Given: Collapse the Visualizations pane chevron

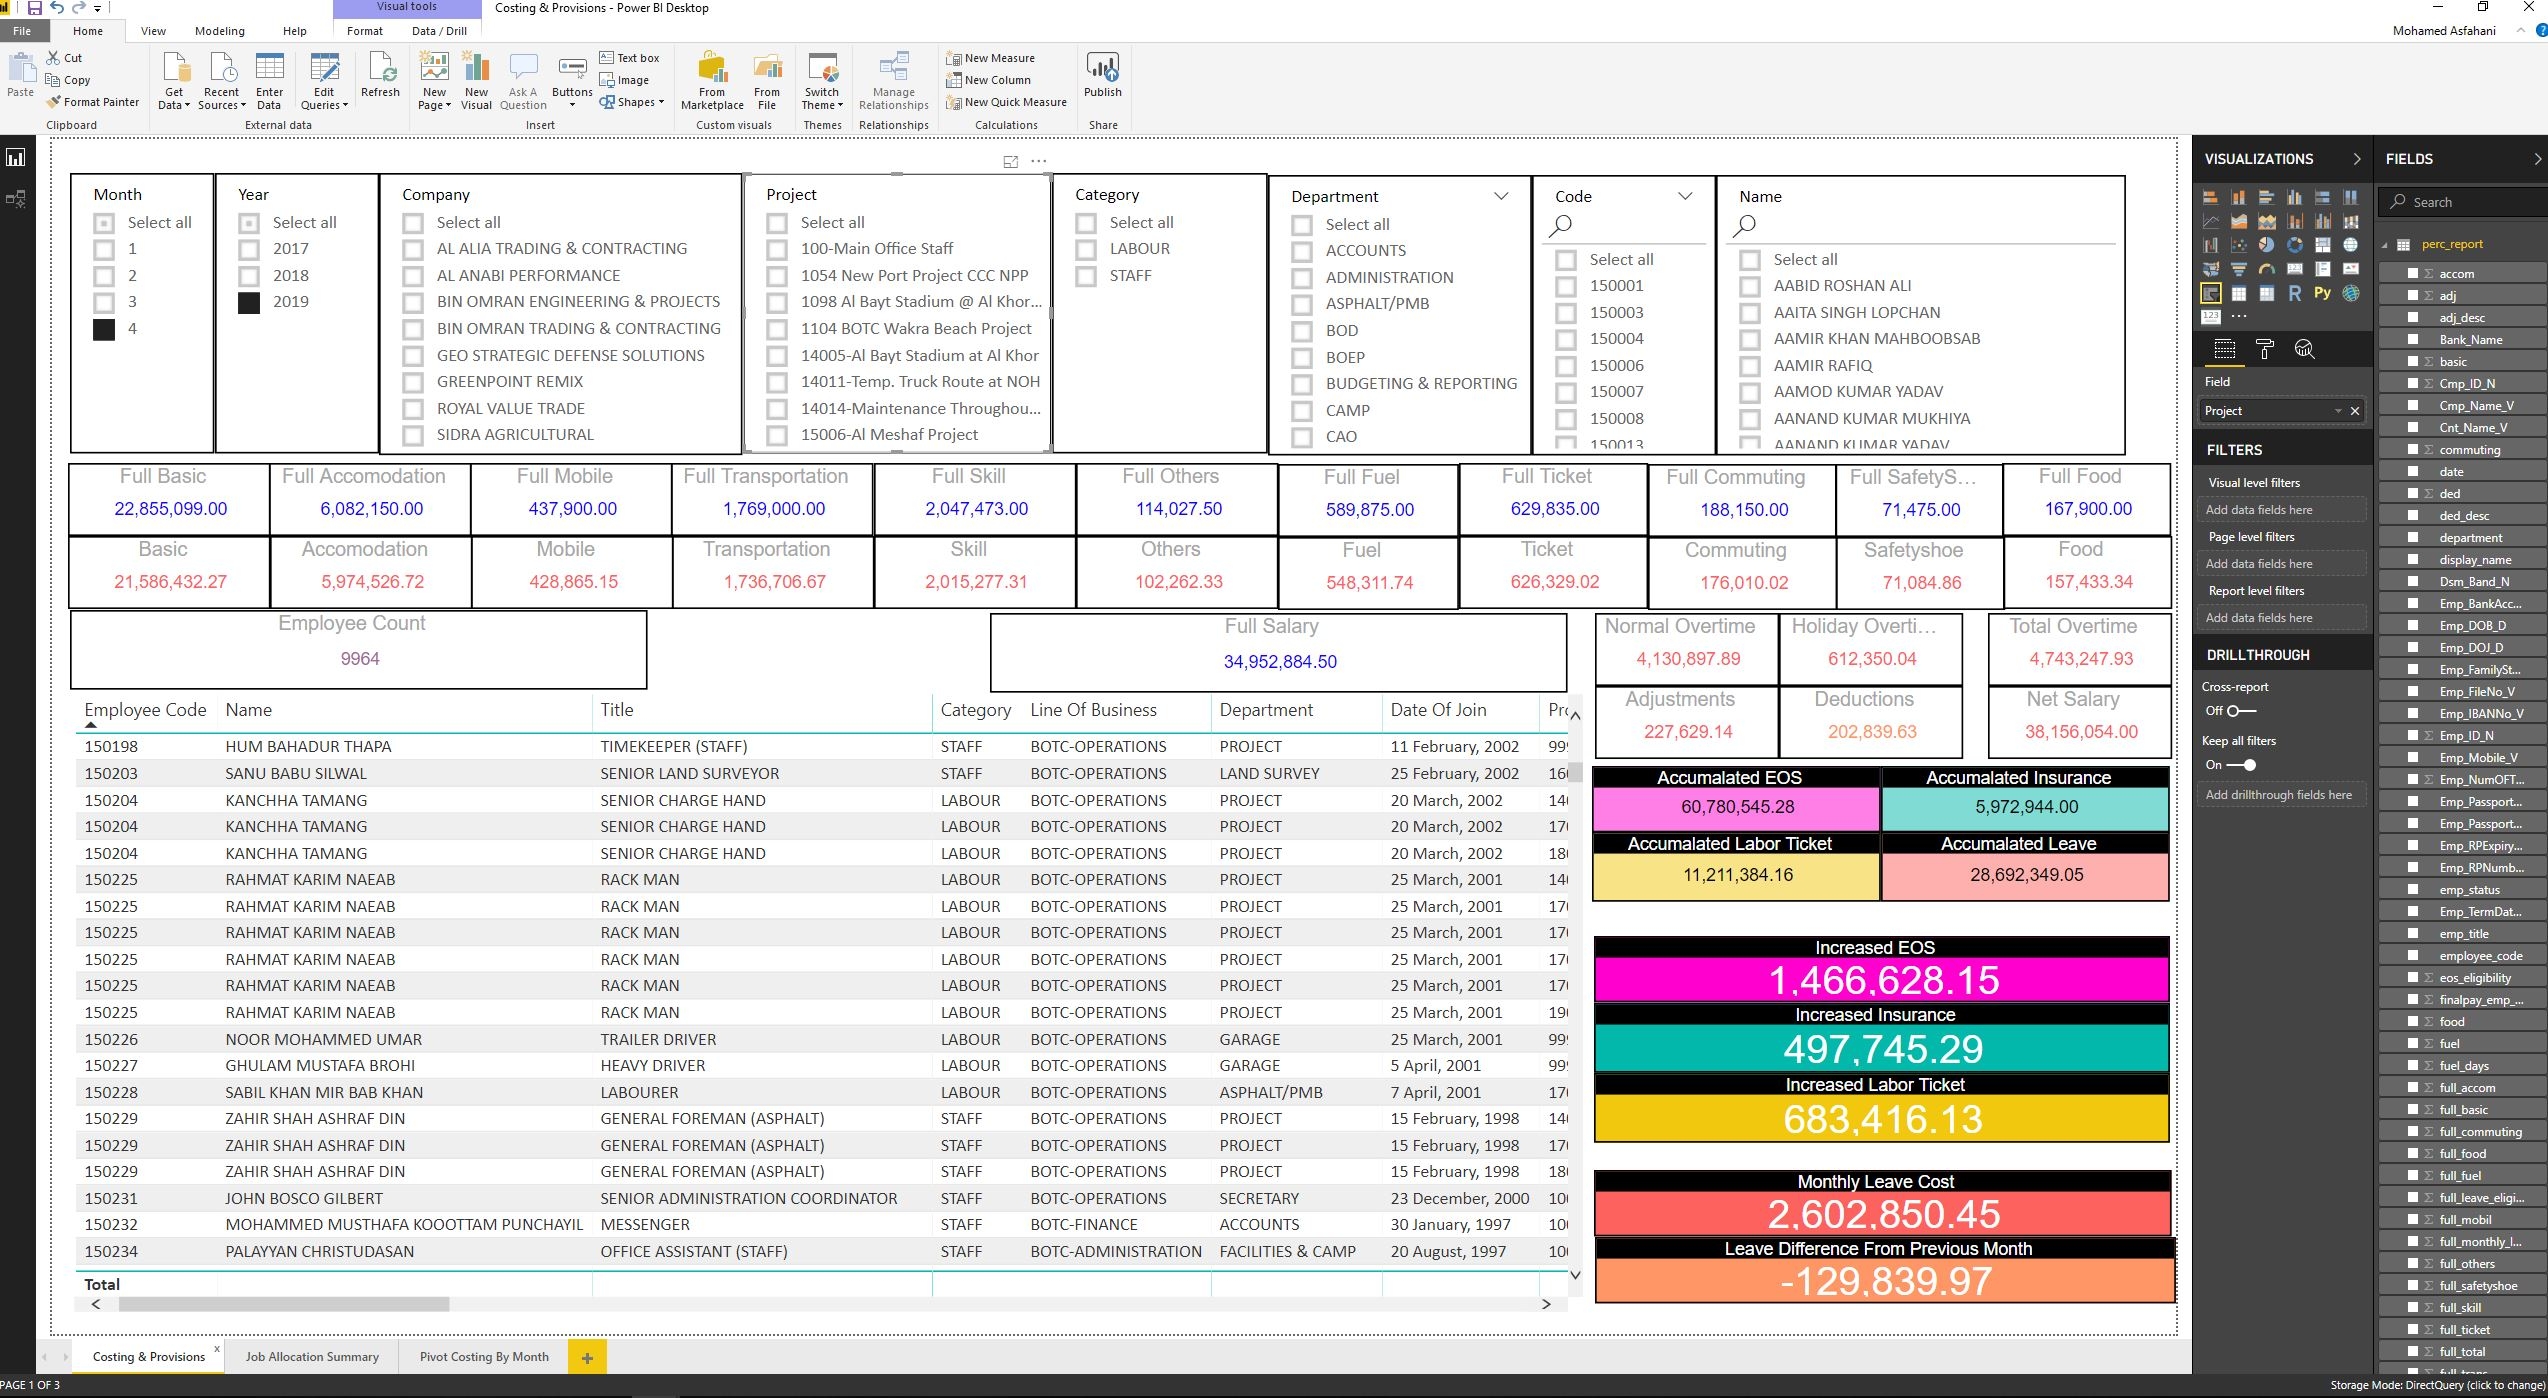Looking at the screenshot, I should (2356, 159).
